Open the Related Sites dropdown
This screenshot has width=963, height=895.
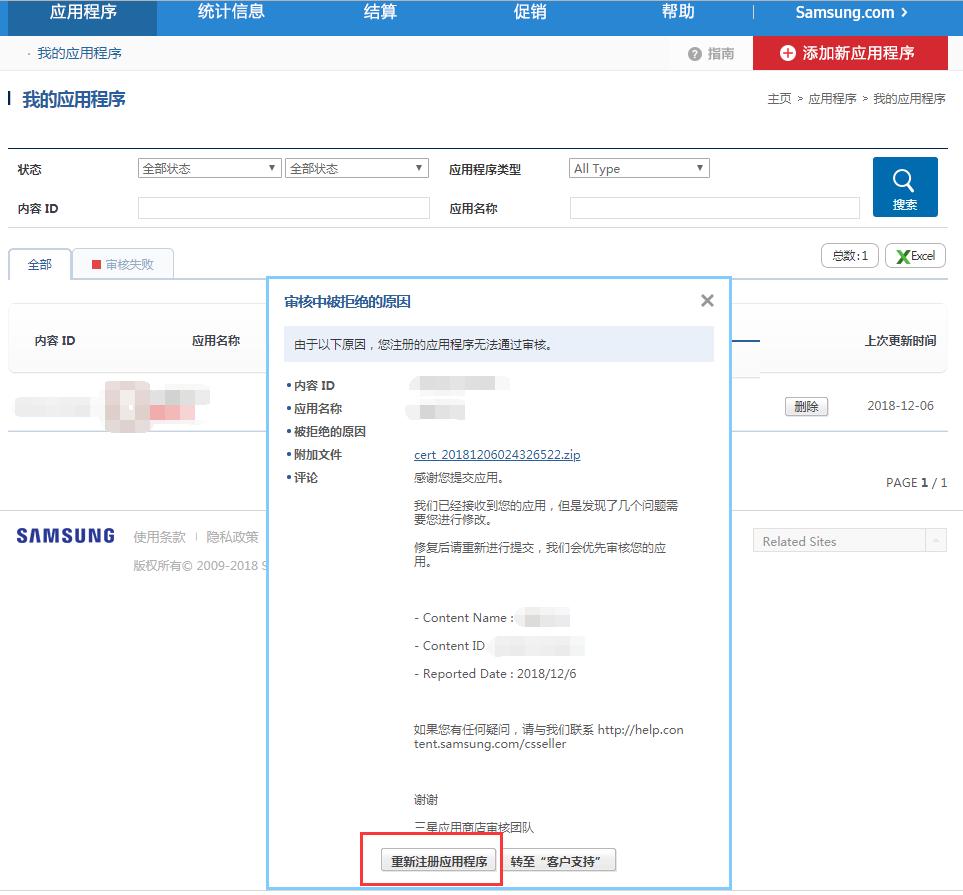pos(848,541)
